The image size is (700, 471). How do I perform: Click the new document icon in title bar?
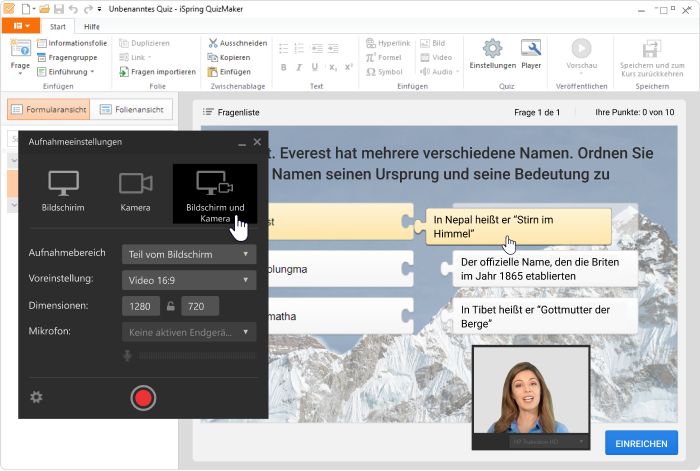tap(26, 9)
